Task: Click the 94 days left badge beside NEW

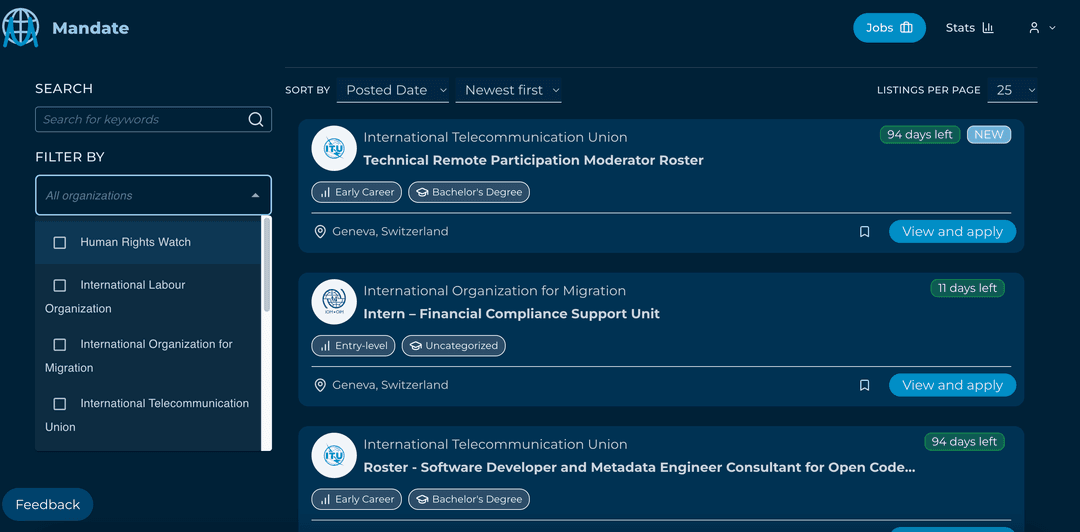Action: click(920, 135)
